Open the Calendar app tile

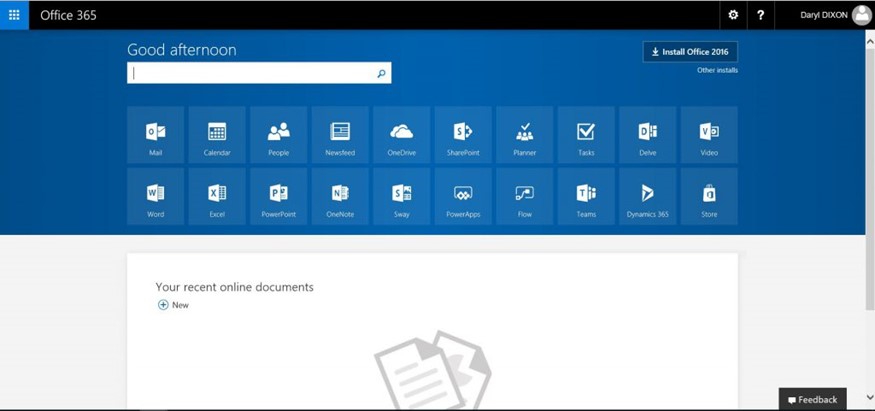(217, 134)
